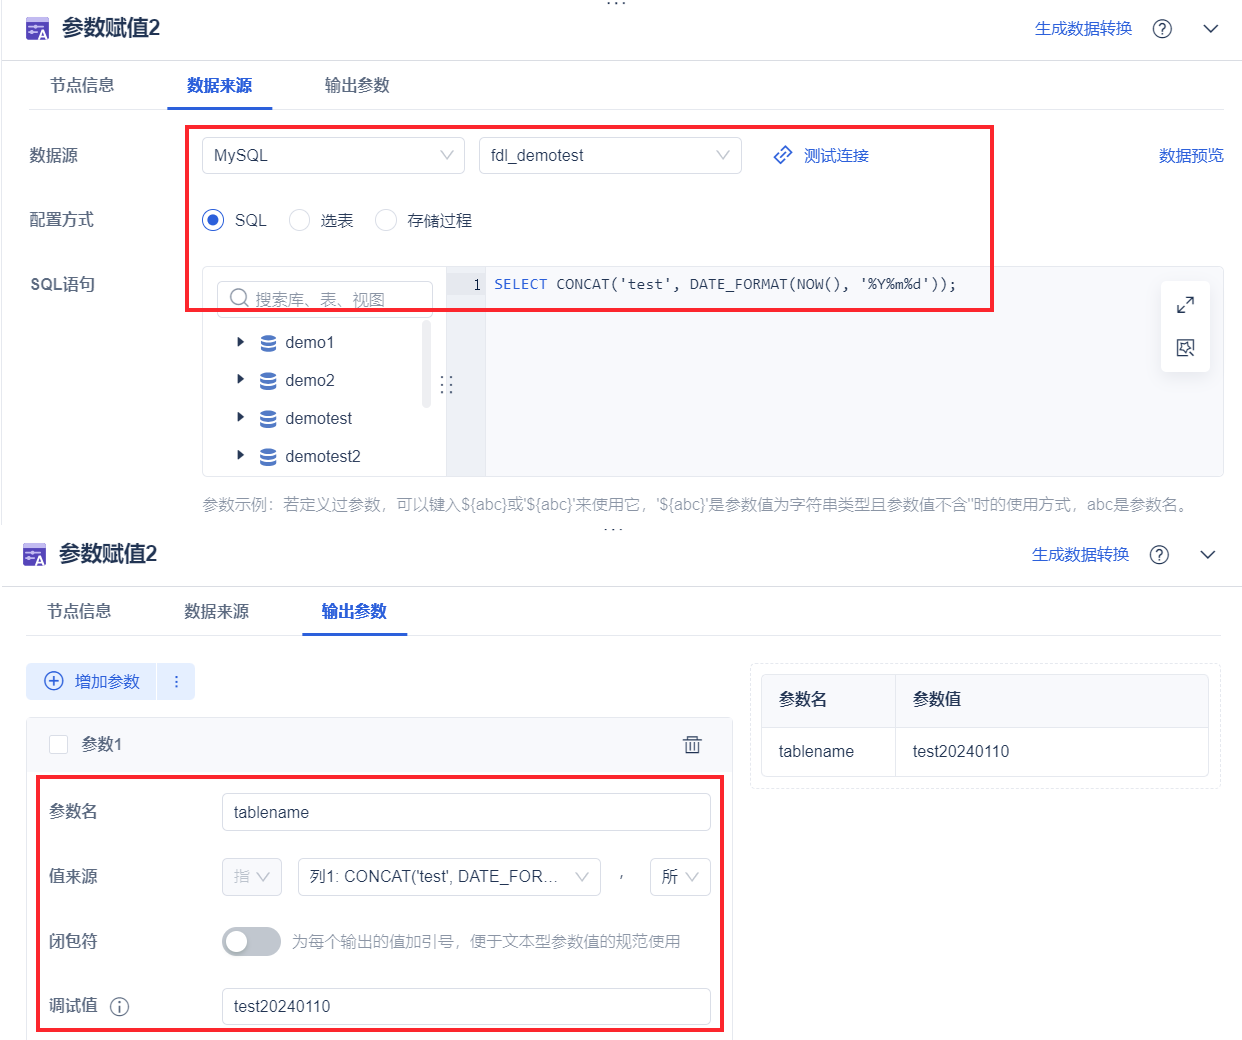Screen dimensions: 1242x1040
Task: Click upper 参数赋值2 node icon
Action: tap(37, 29)
